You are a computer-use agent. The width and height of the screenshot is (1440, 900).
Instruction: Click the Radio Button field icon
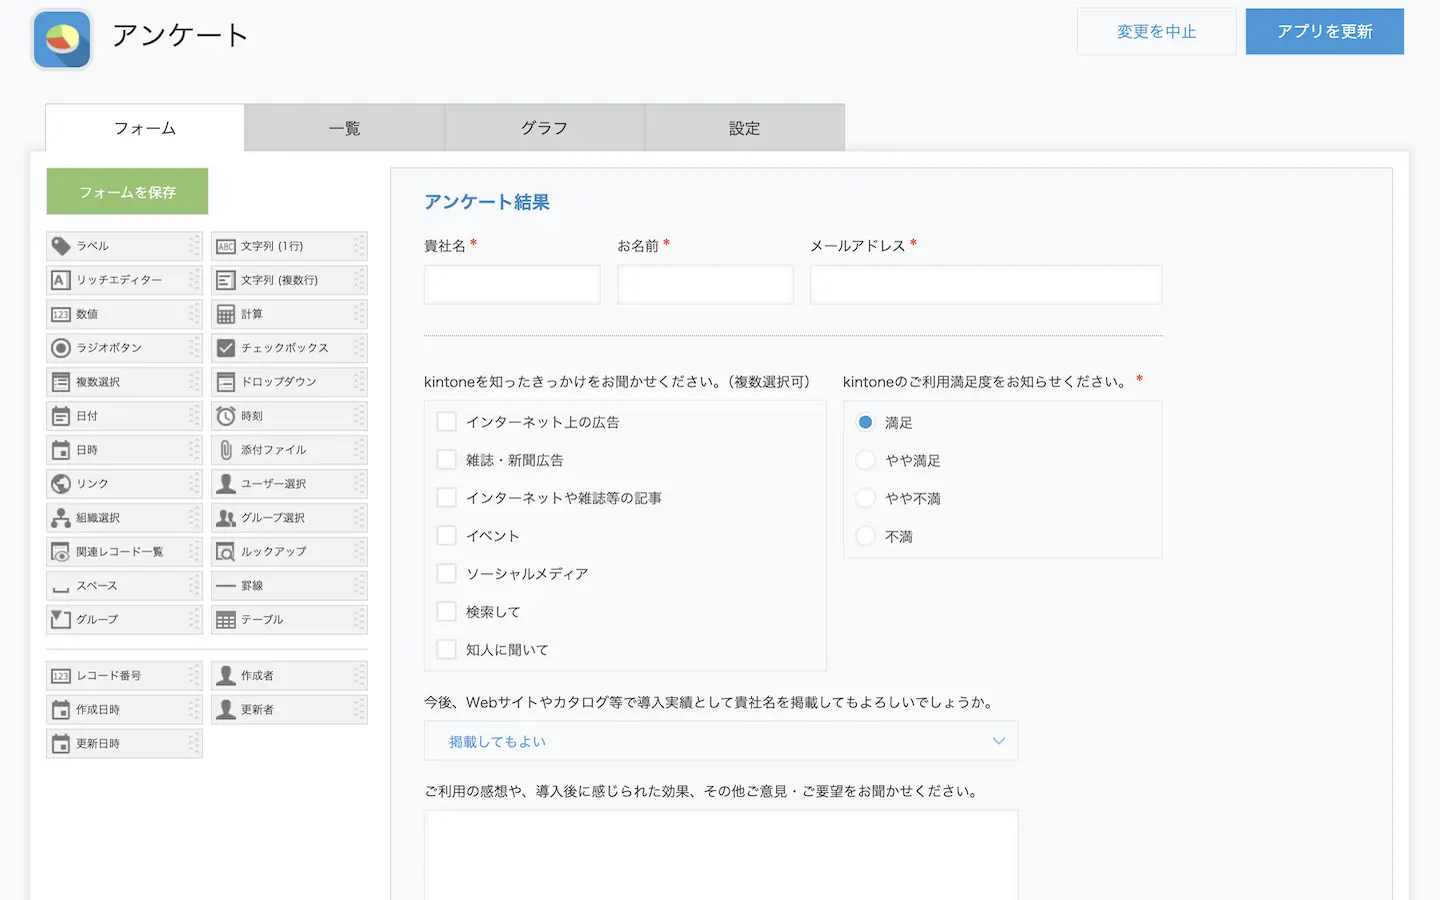coord(61,348)
